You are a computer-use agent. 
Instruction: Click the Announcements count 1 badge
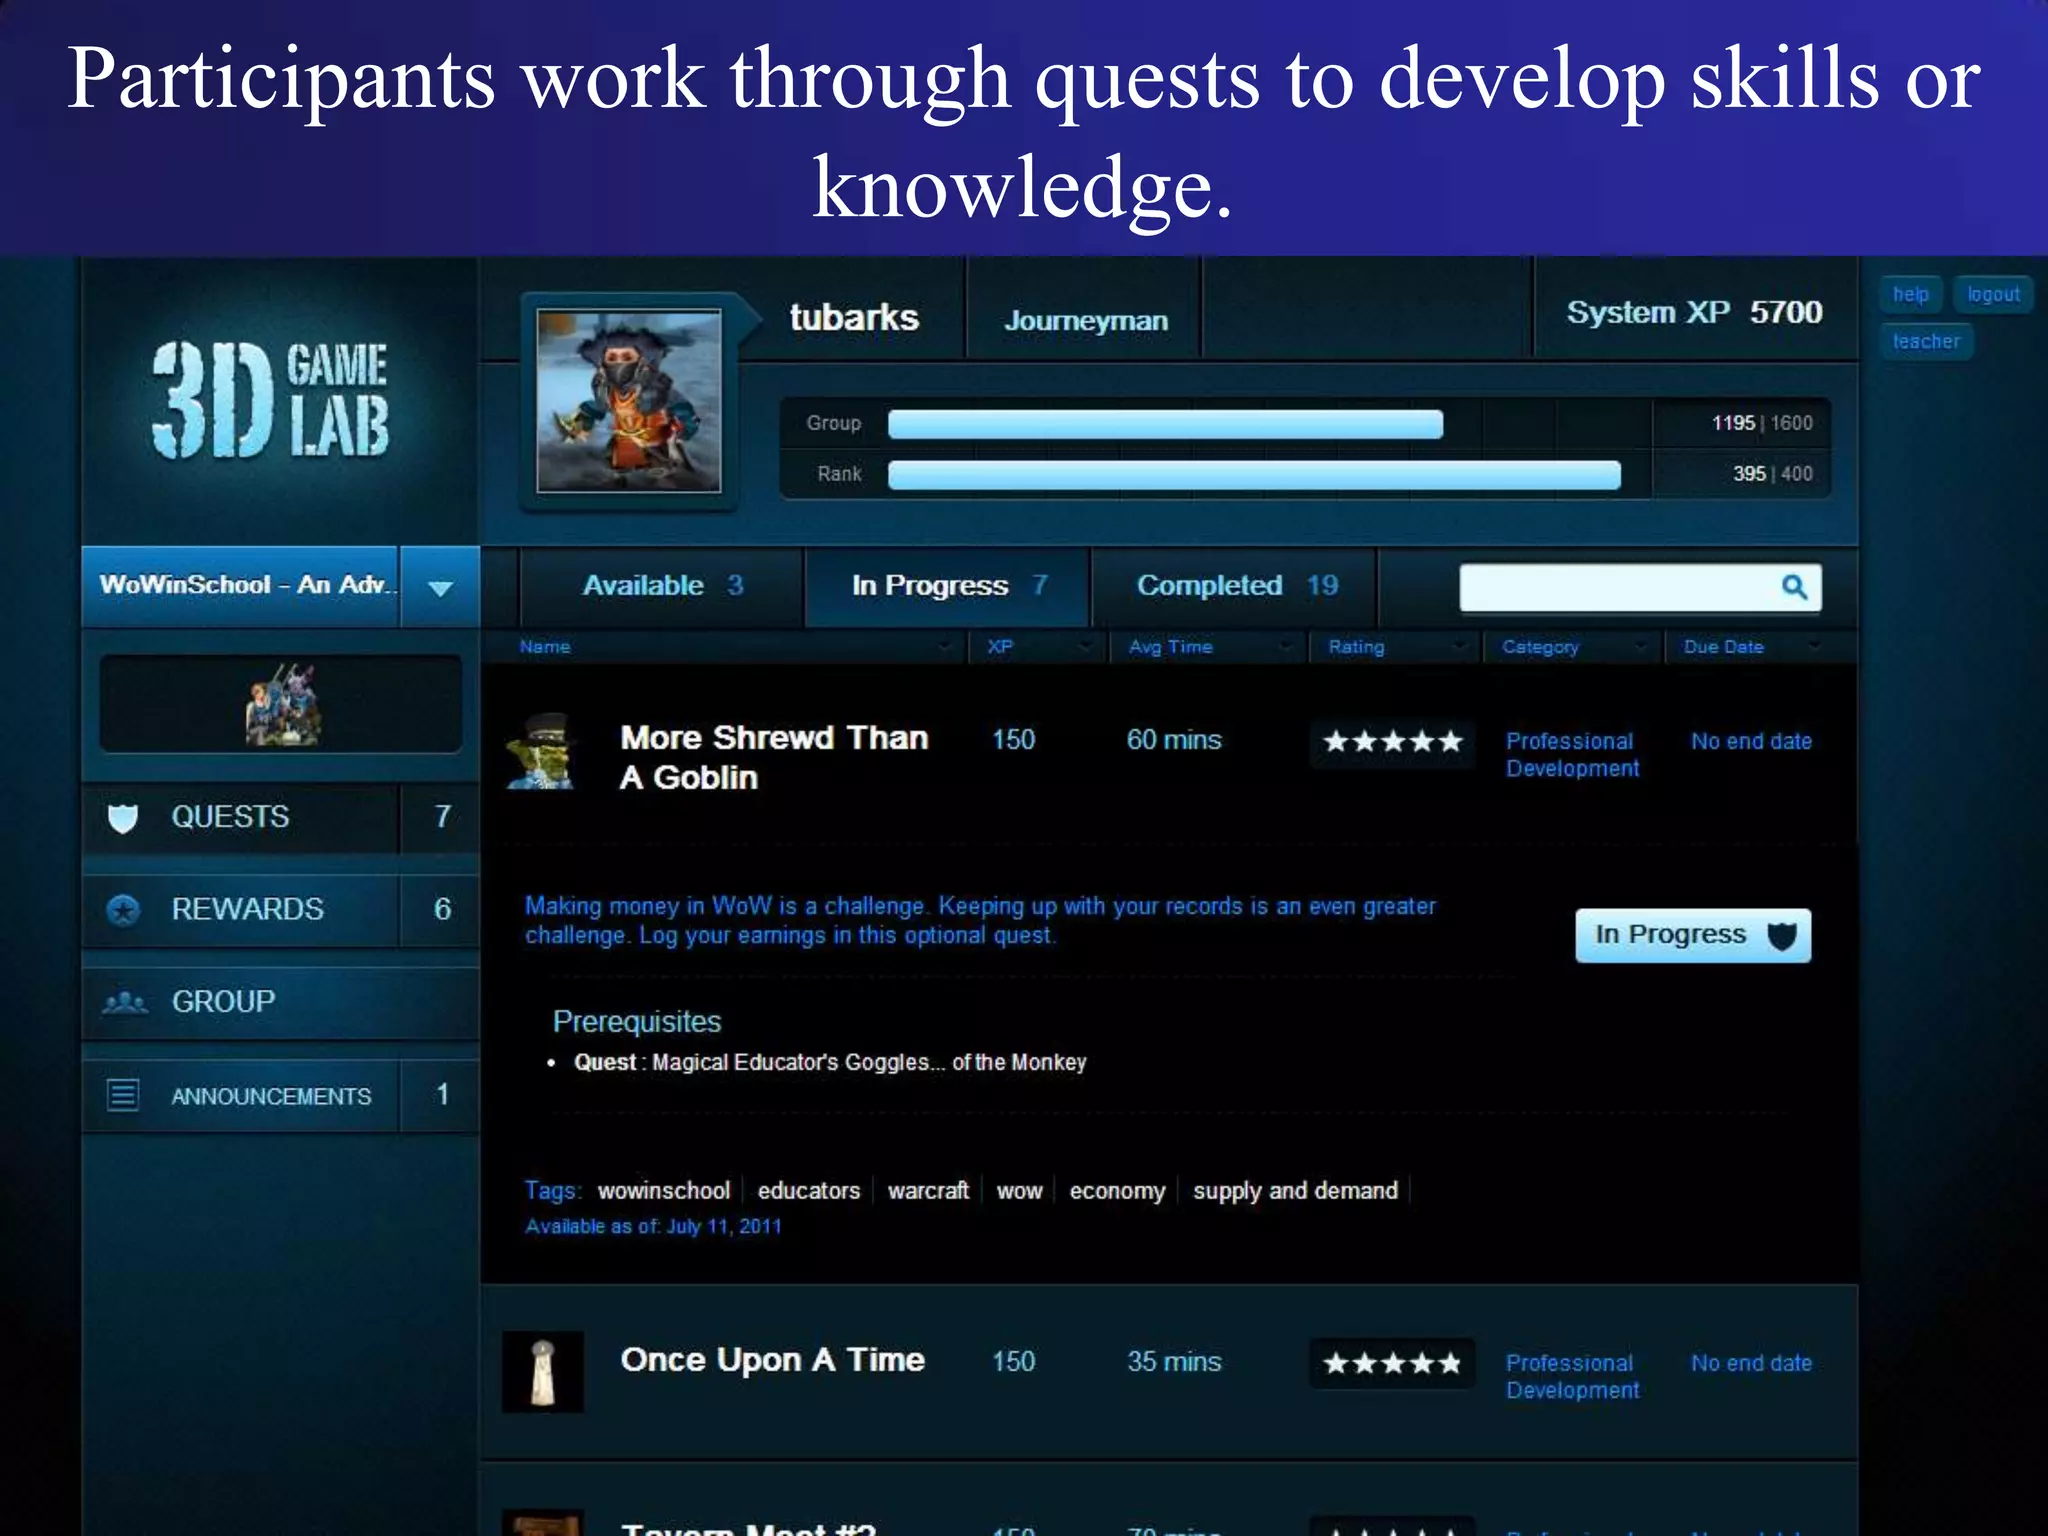click(x=442, y=1095)
